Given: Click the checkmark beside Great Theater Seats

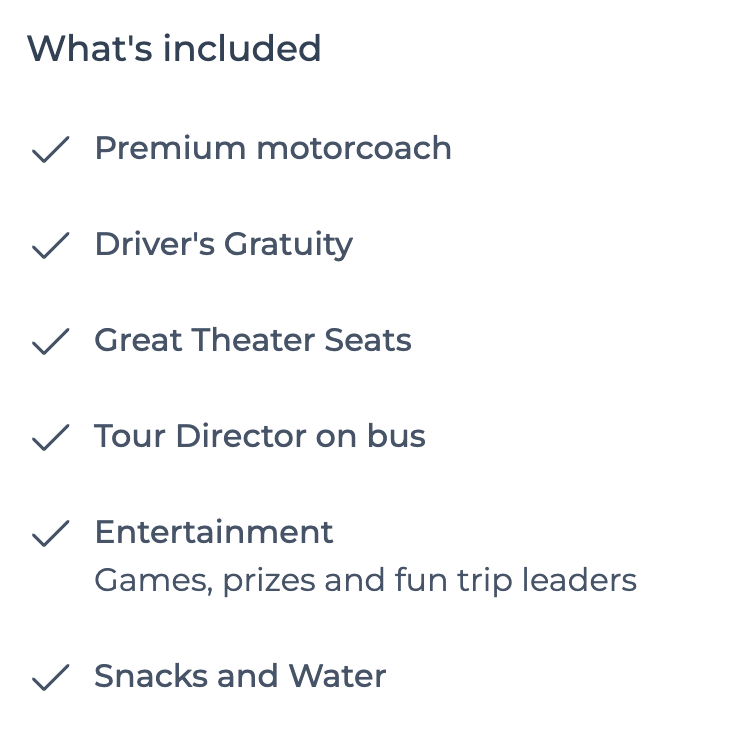Looking at the screenshot, I should (x=51, y=341).
